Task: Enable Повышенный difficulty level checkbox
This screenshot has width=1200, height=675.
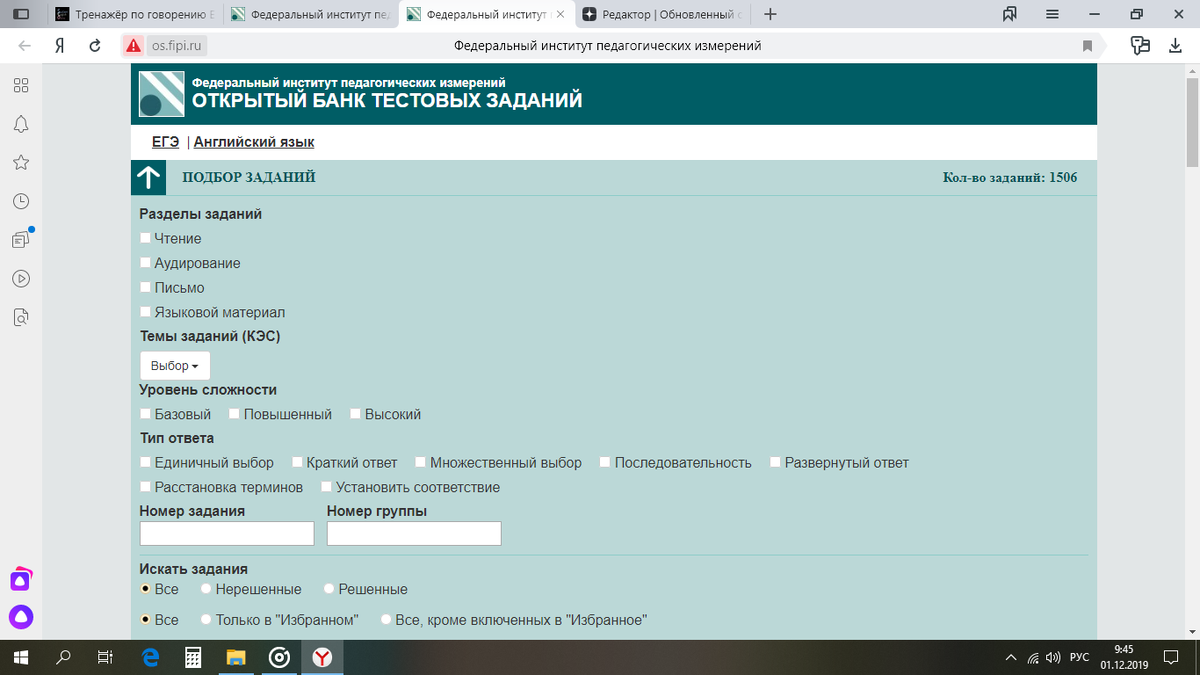Action: 234,413
